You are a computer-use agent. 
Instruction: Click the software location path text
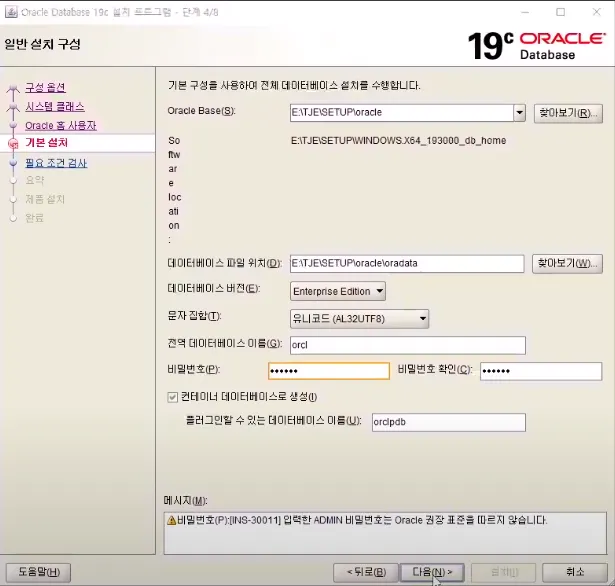[398, 140]
